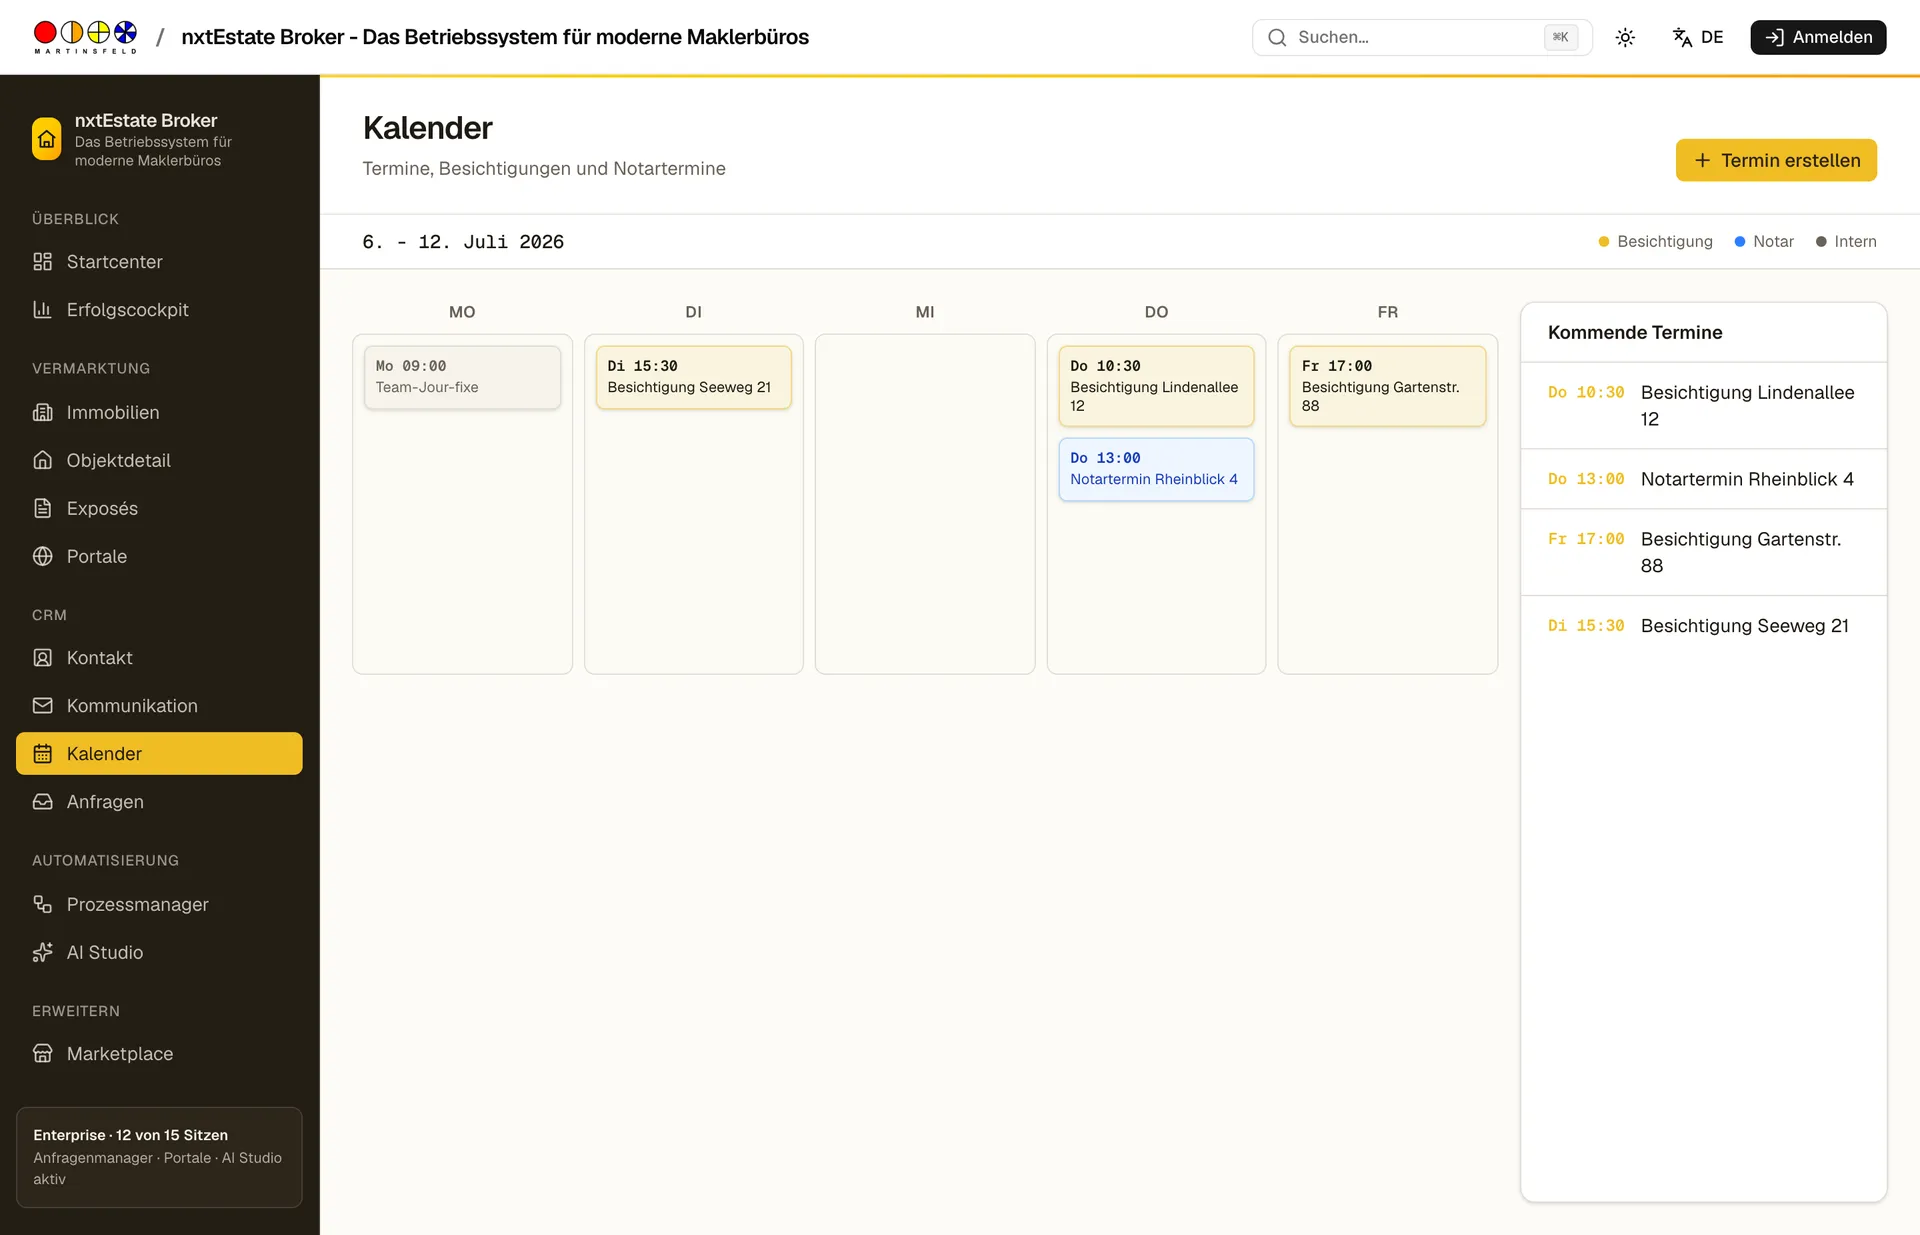Open Marketplace menu item
The image size is (1920, 1235).
pyautogui.click(x=159, y=1054)
